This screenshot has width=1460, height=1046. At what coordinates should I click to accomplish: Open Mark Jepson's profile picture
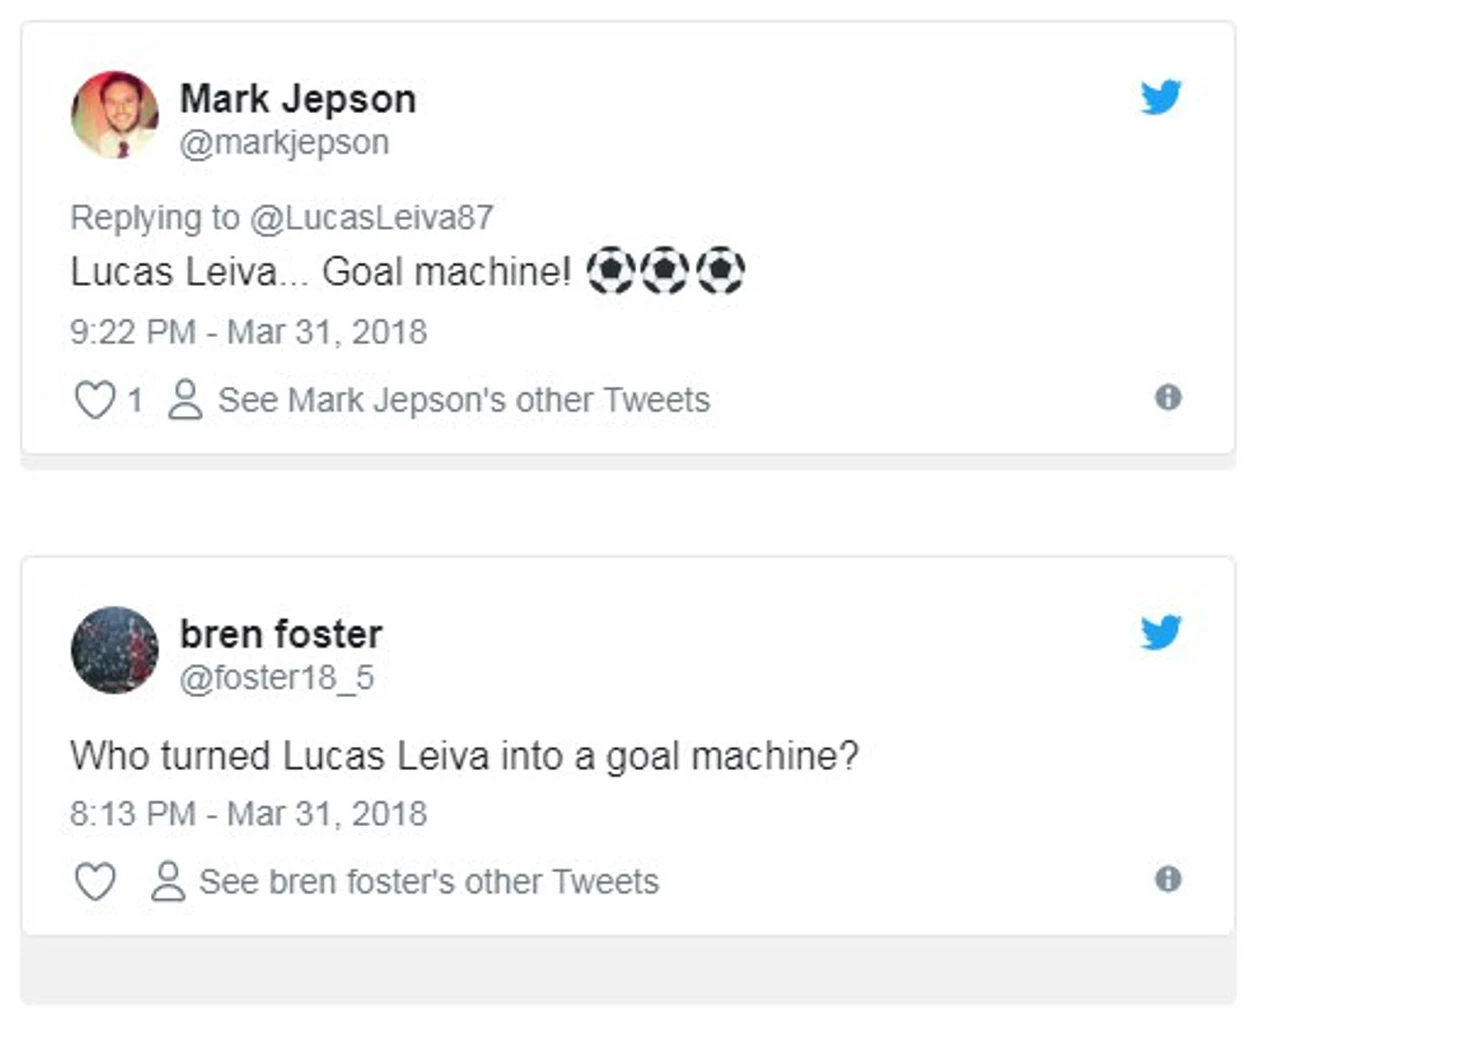pos(114,115)
